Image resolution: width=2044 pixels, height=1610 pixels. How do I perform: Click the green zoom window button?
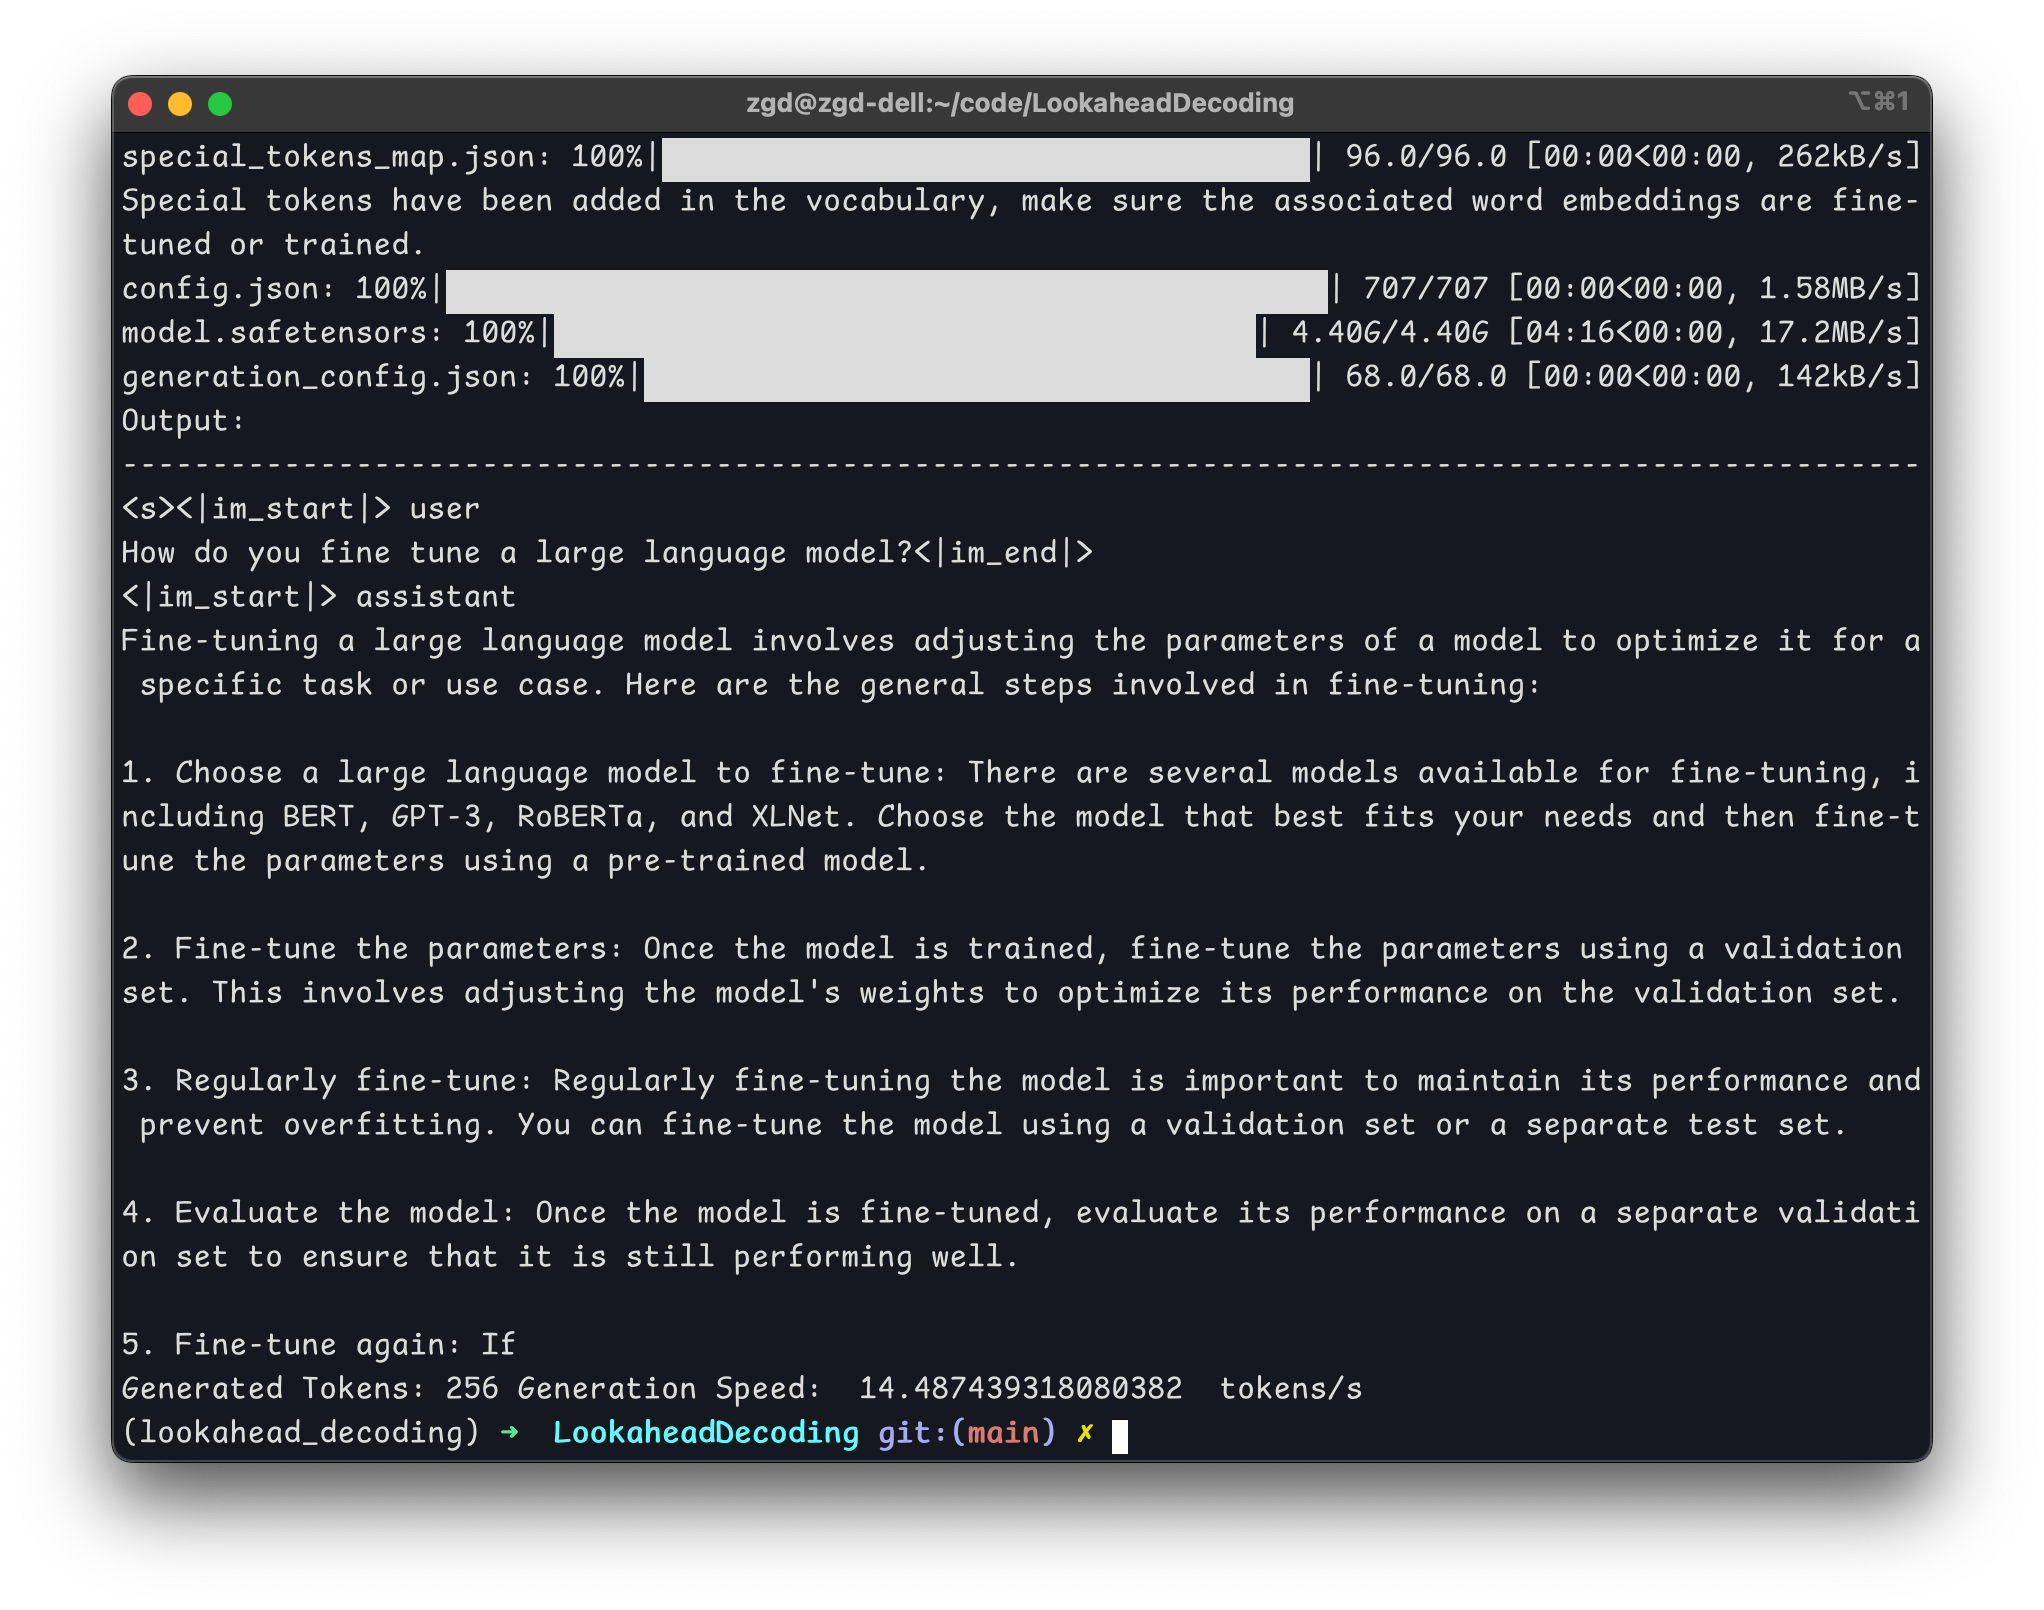[x=220, y=104]
